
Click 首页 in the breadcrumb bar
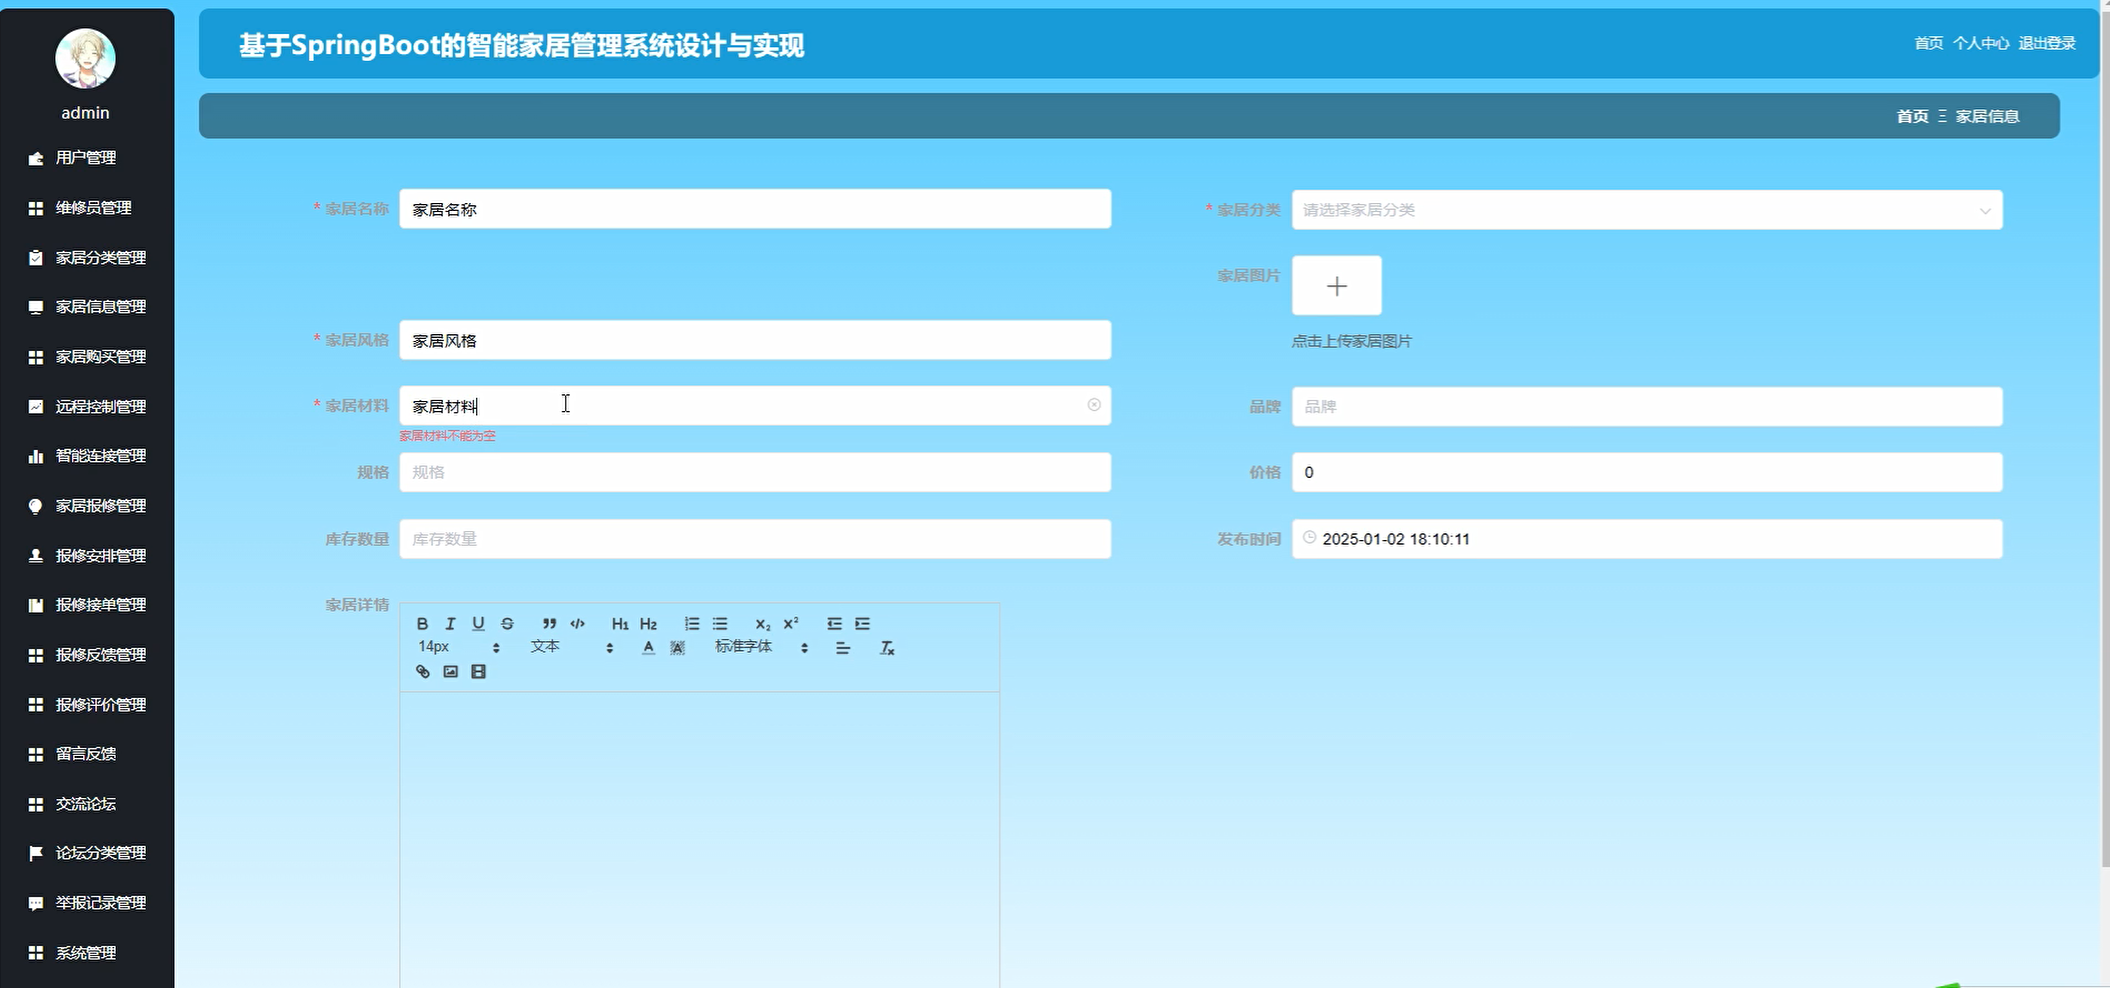click(1912, 116)
